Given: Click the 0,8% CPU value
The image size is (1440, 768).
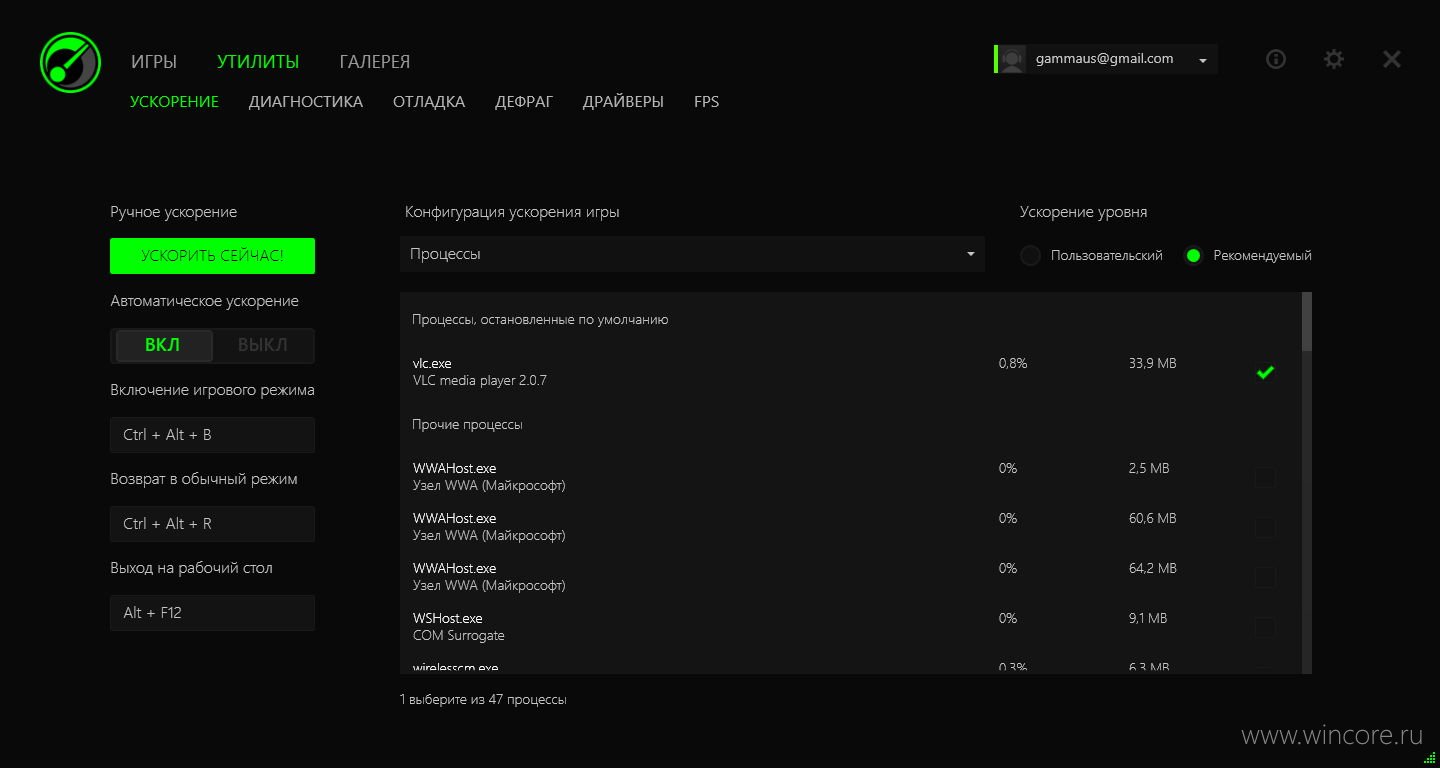Looking at the screenshot, I should [1013, 363].
